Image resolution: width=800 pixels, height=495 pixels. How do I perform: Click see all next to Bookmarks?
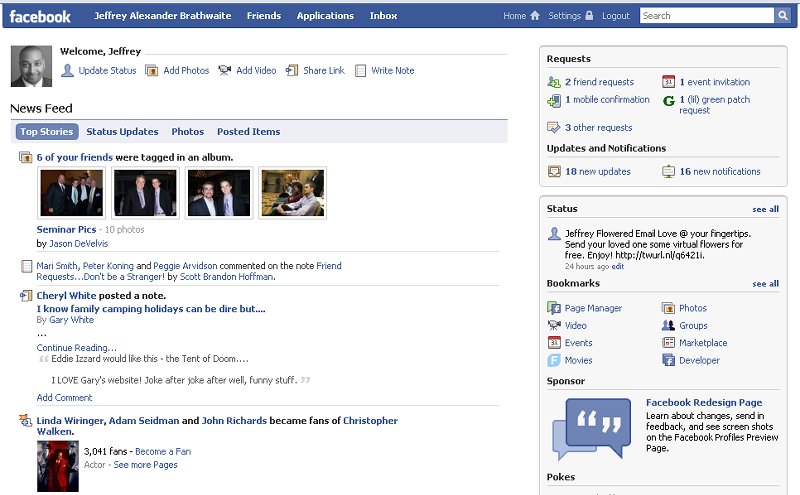coord(765,284)
